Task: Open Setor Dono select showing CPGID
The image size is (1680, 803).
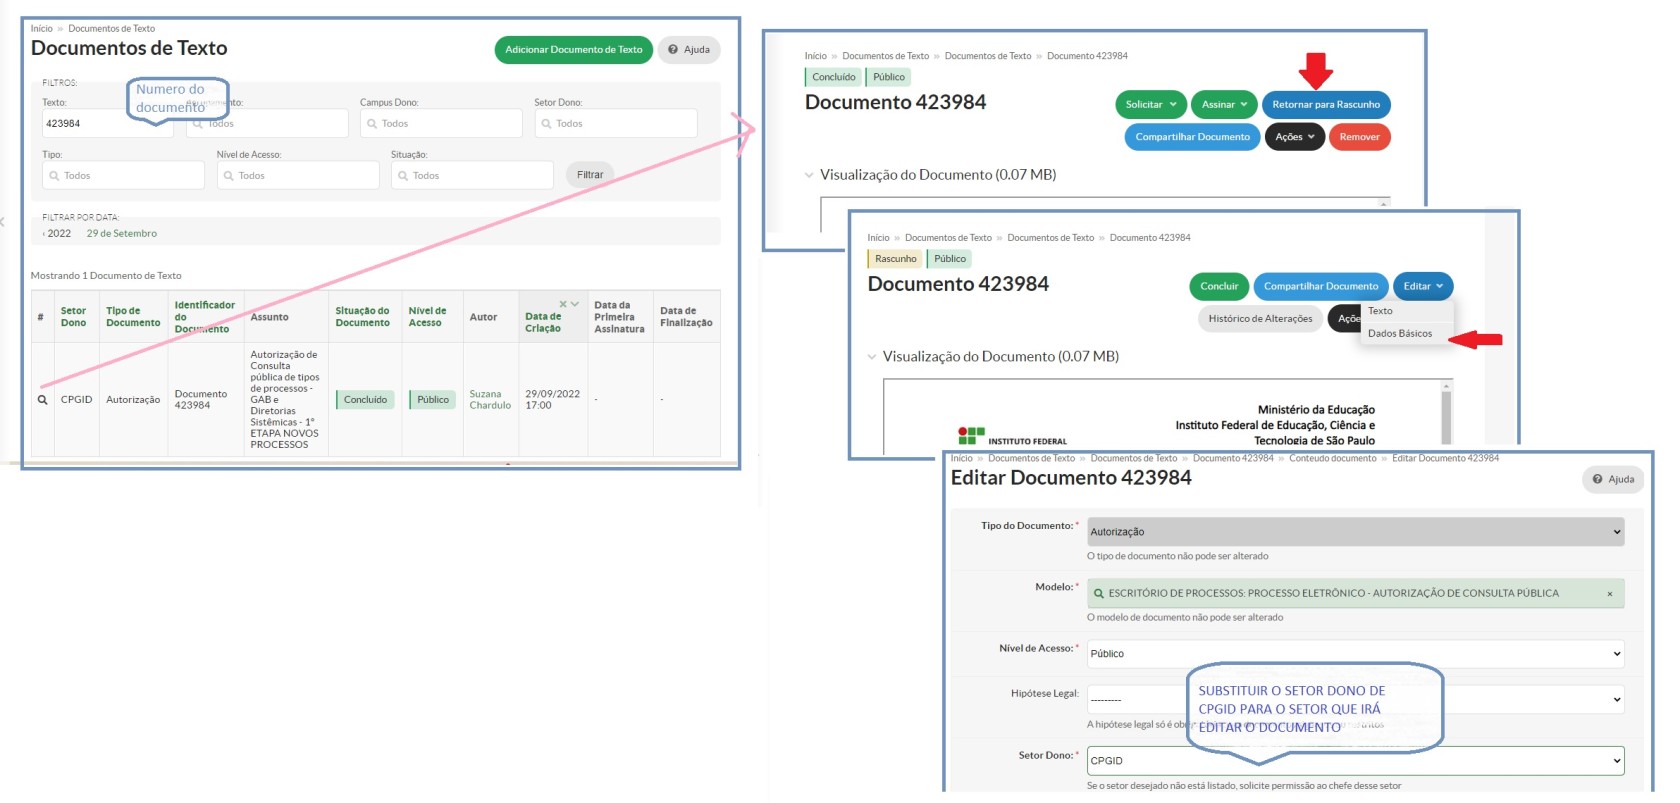Action: (x=1355, y=761)
